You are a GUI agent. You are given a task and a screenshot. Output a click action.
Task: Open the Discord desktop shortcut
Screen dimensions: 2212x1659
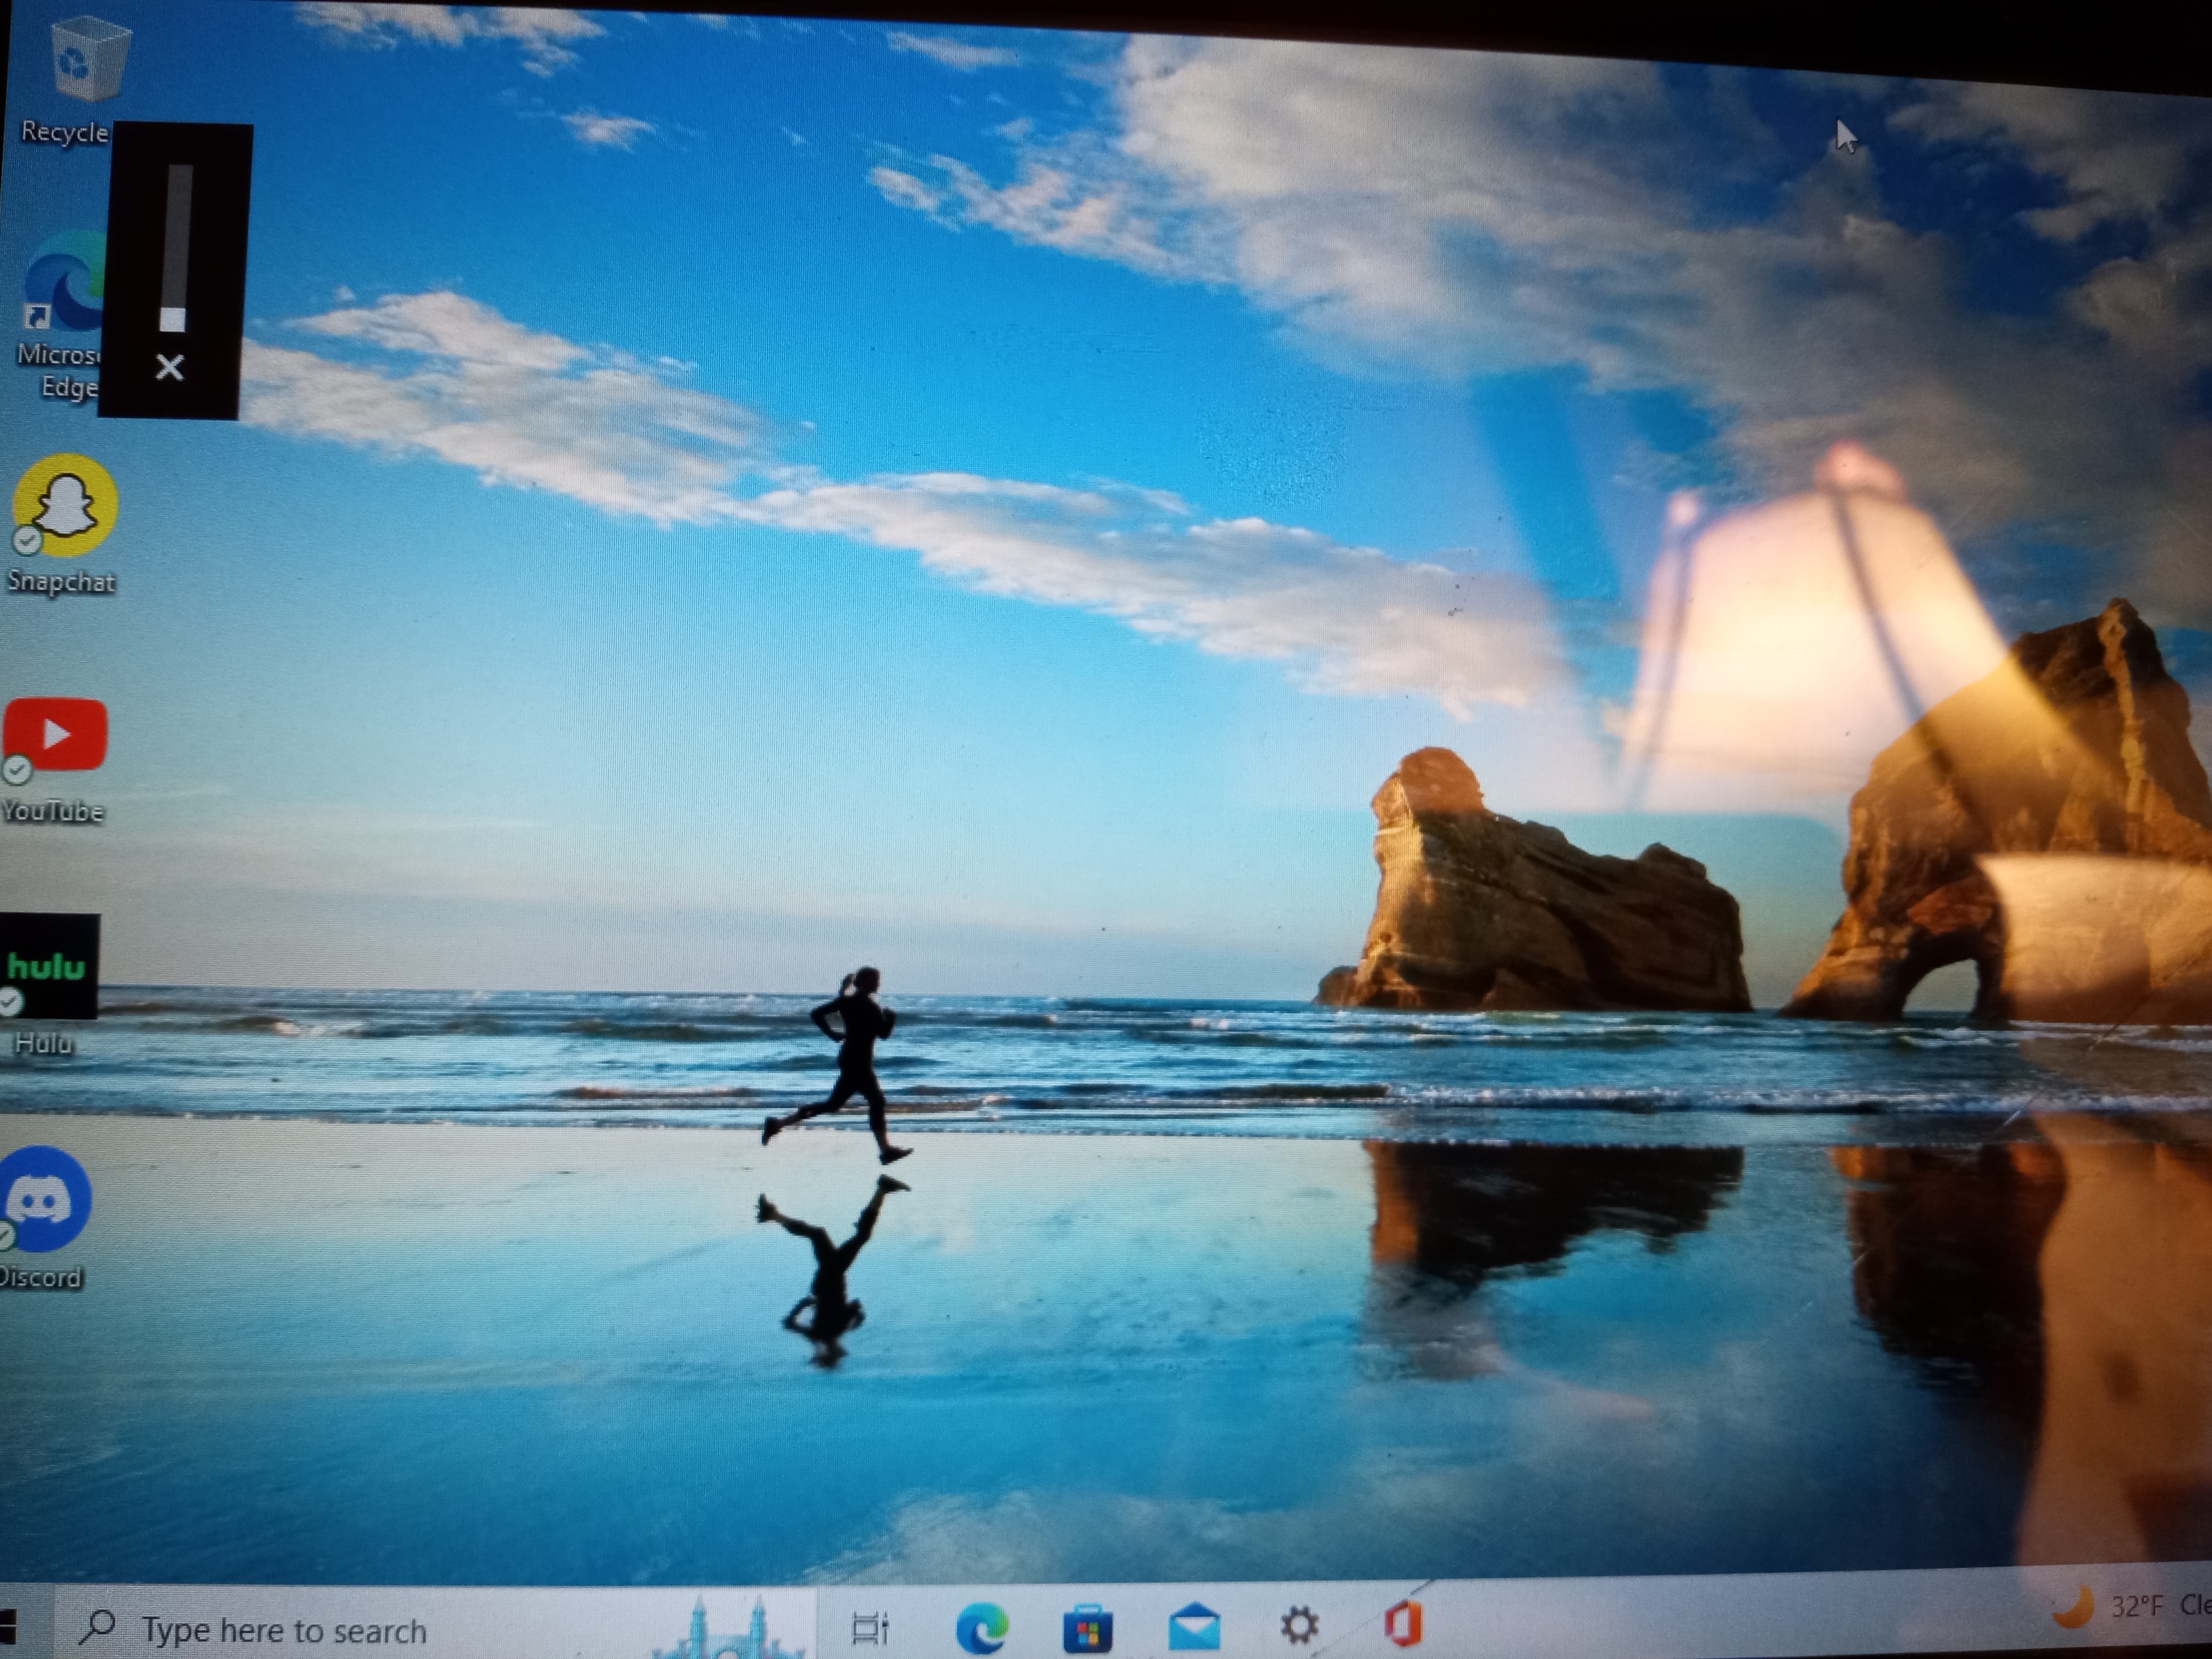[x=45, y=1199]
